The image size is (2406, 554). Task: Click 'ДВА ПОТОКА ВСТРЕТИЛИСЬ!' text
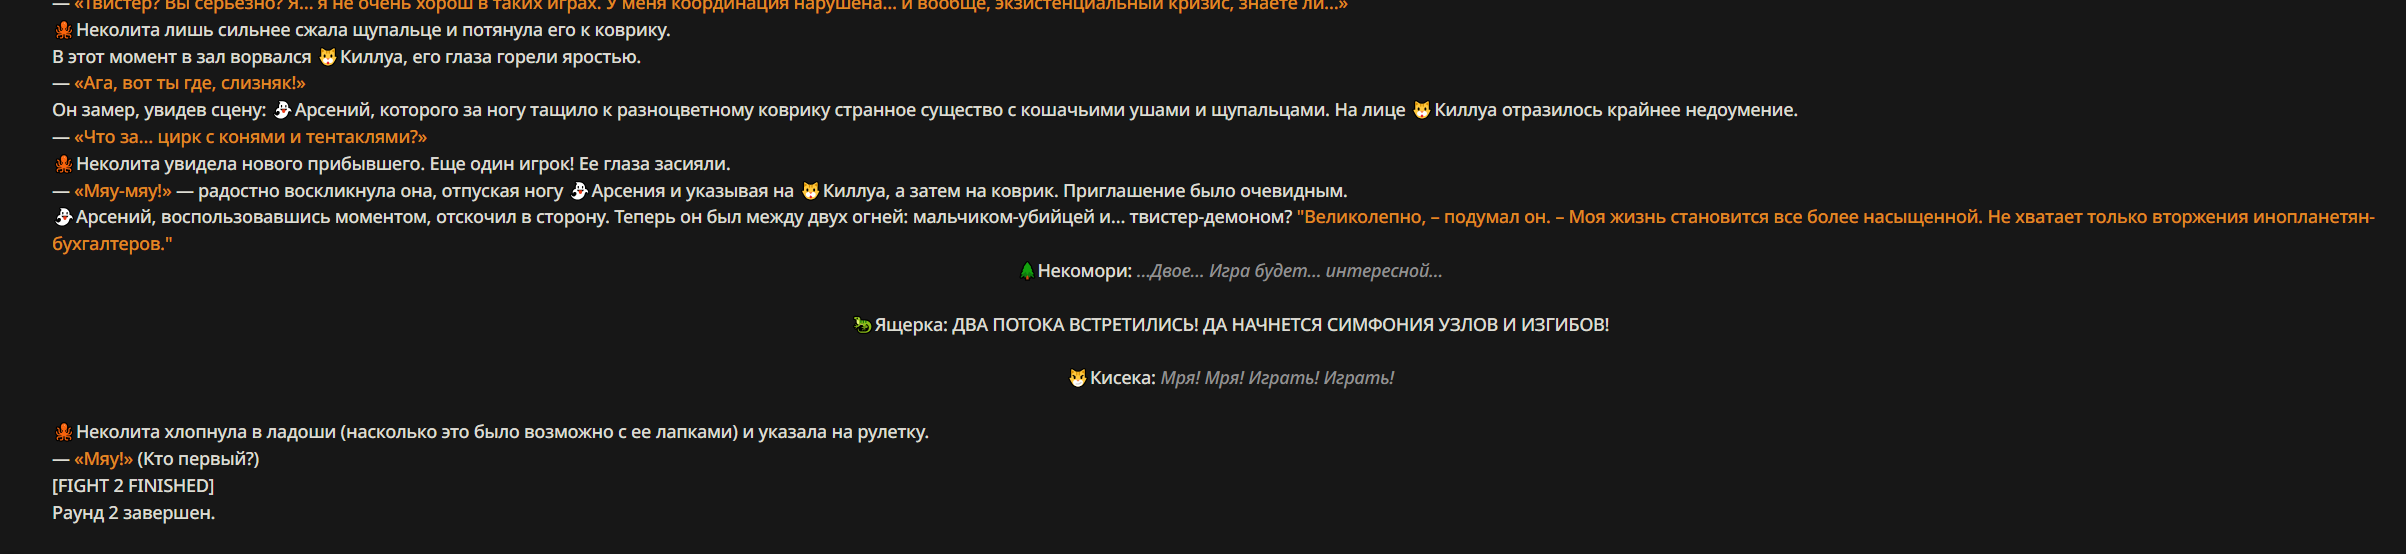1075,325
